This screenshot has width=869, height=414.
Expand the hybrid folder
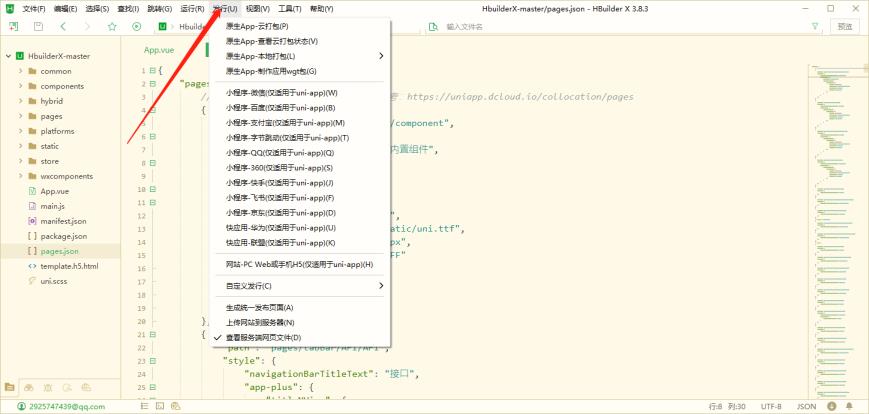(21, 101)
